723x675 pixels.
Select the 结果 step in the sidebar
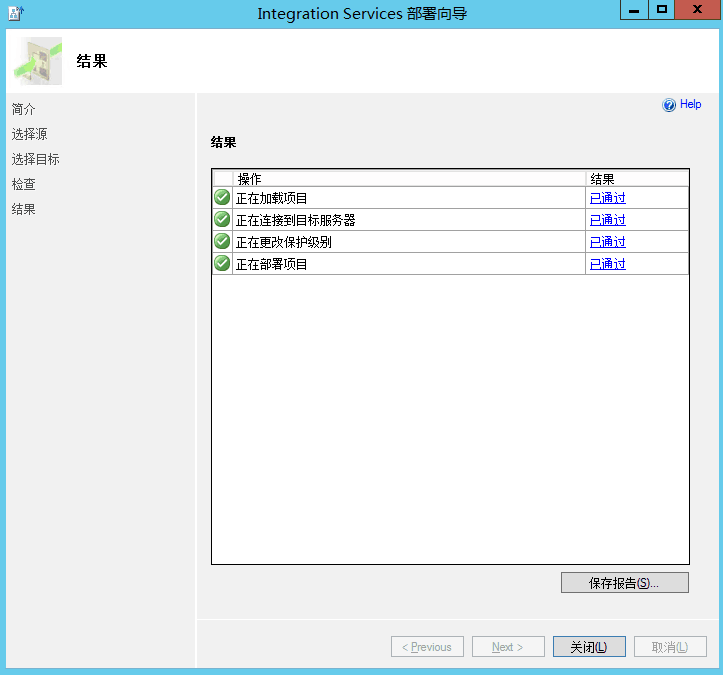[24, 209]
